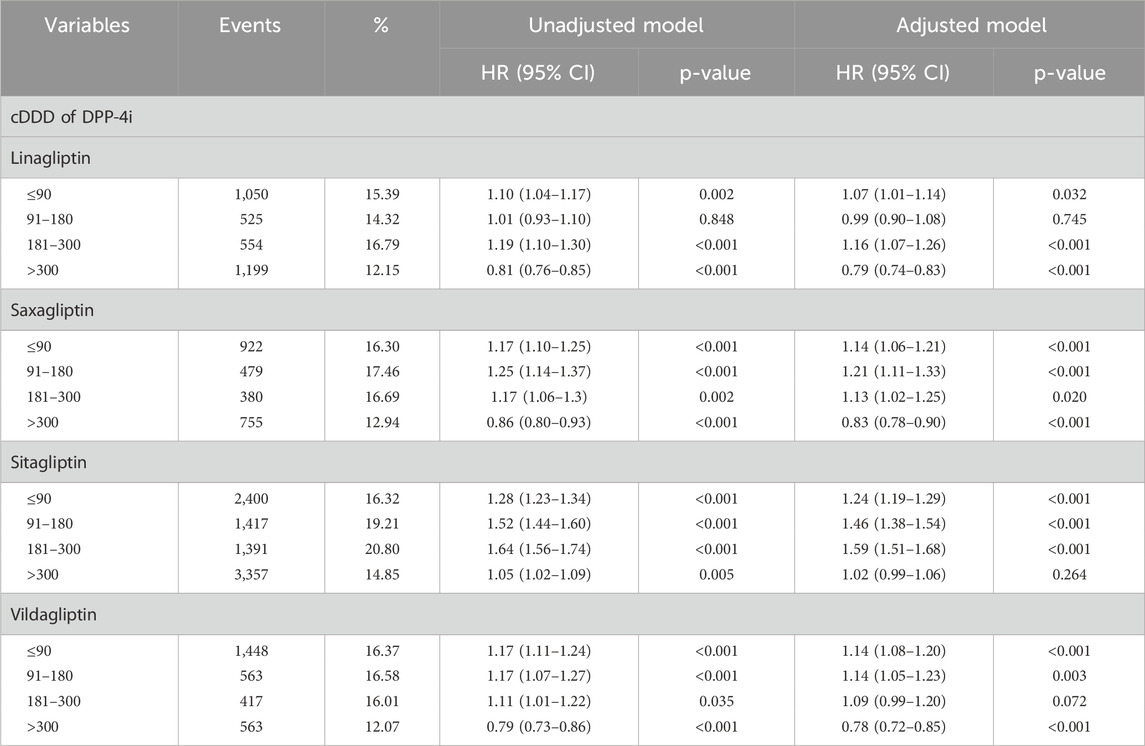This screenshot has width=1145, height=746.
Task: Click the percentage value 12.94
Action: [382, 423]
